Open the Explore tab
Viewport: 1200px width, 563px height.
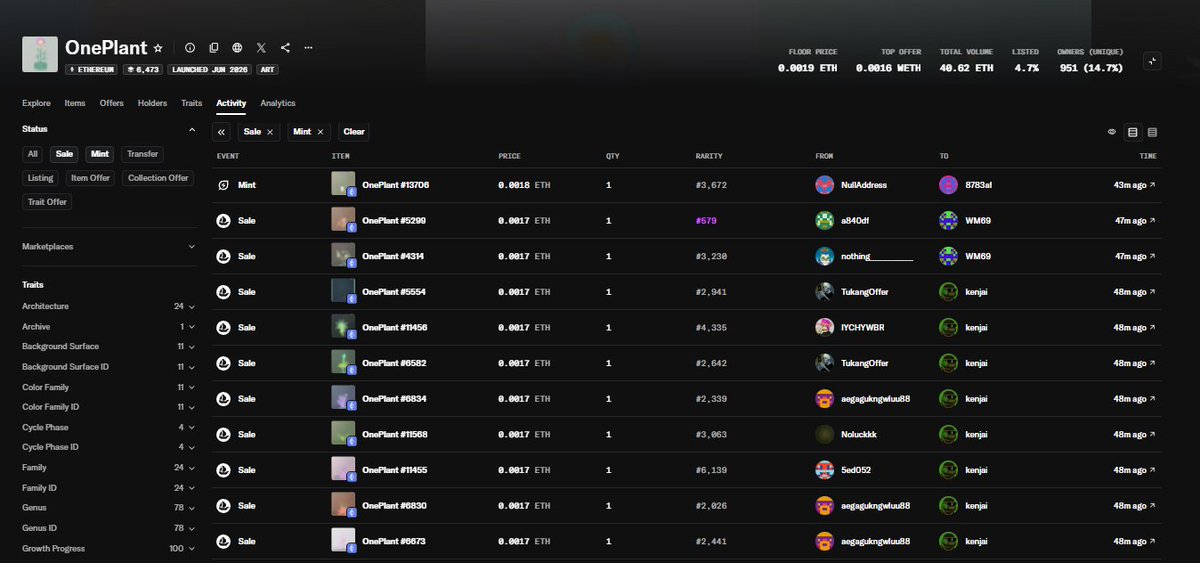pos(36,103)
